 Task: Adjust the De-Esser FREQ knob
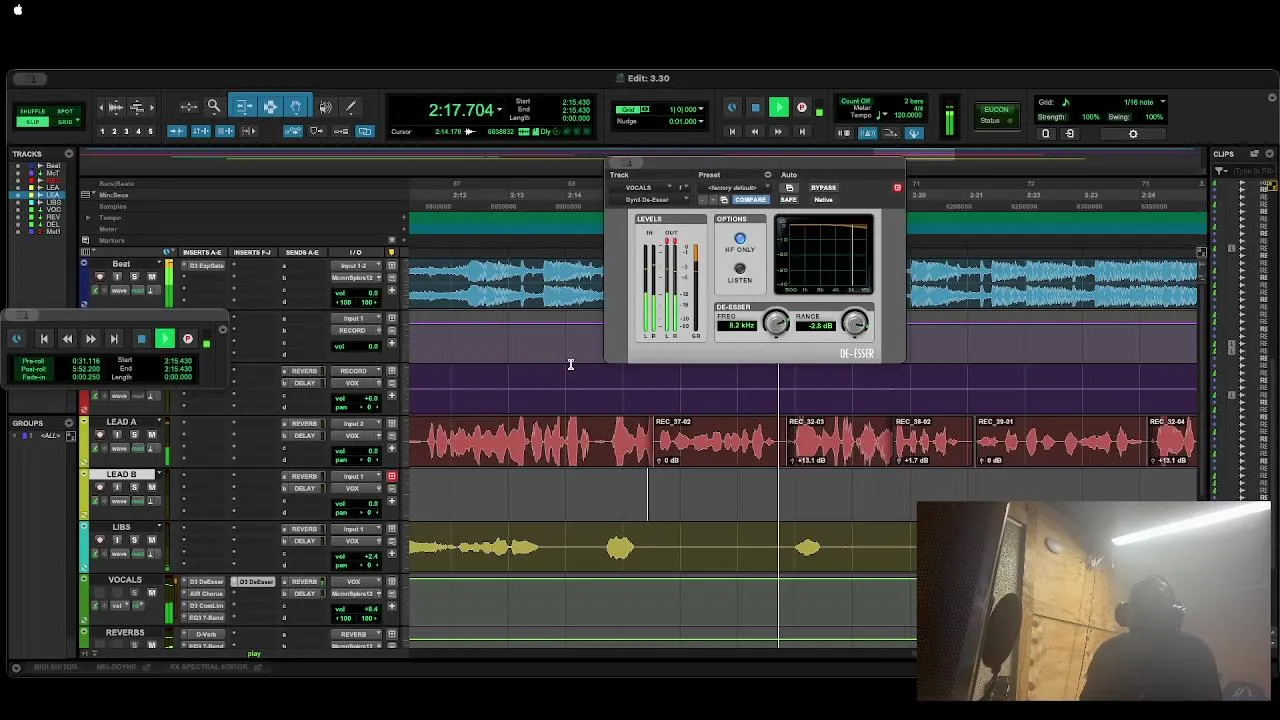(x=775, y=322)
